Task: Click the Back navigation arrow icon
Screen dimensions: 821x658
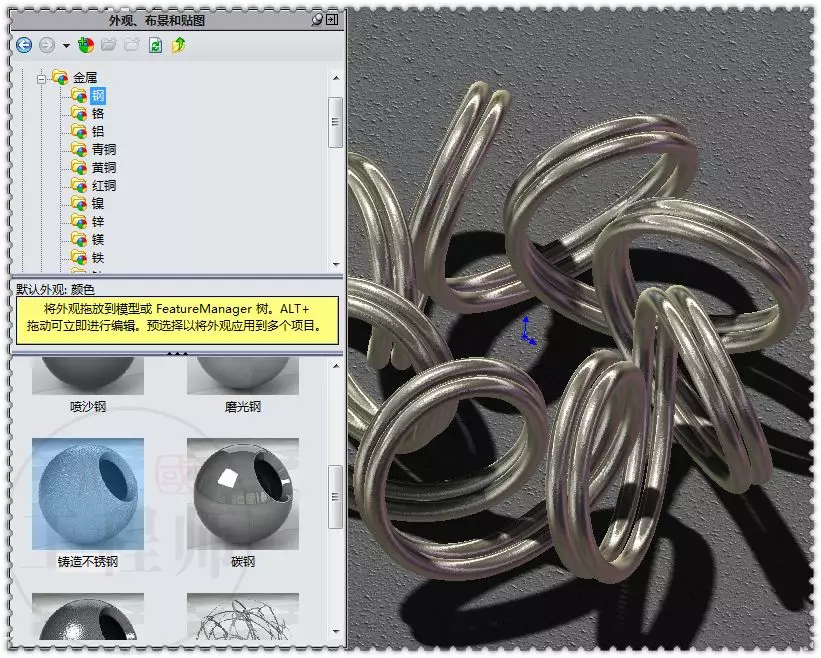Action: pos(24,46)
